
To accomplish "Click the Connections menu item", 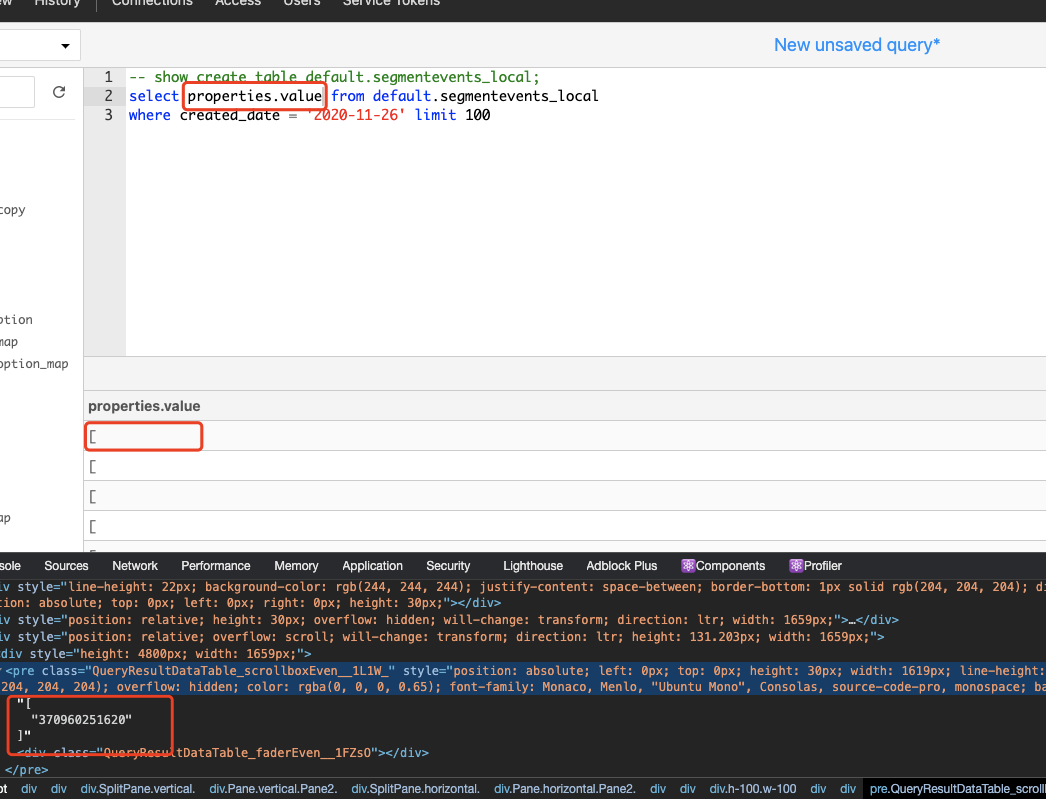I will [x=151, y=3].
